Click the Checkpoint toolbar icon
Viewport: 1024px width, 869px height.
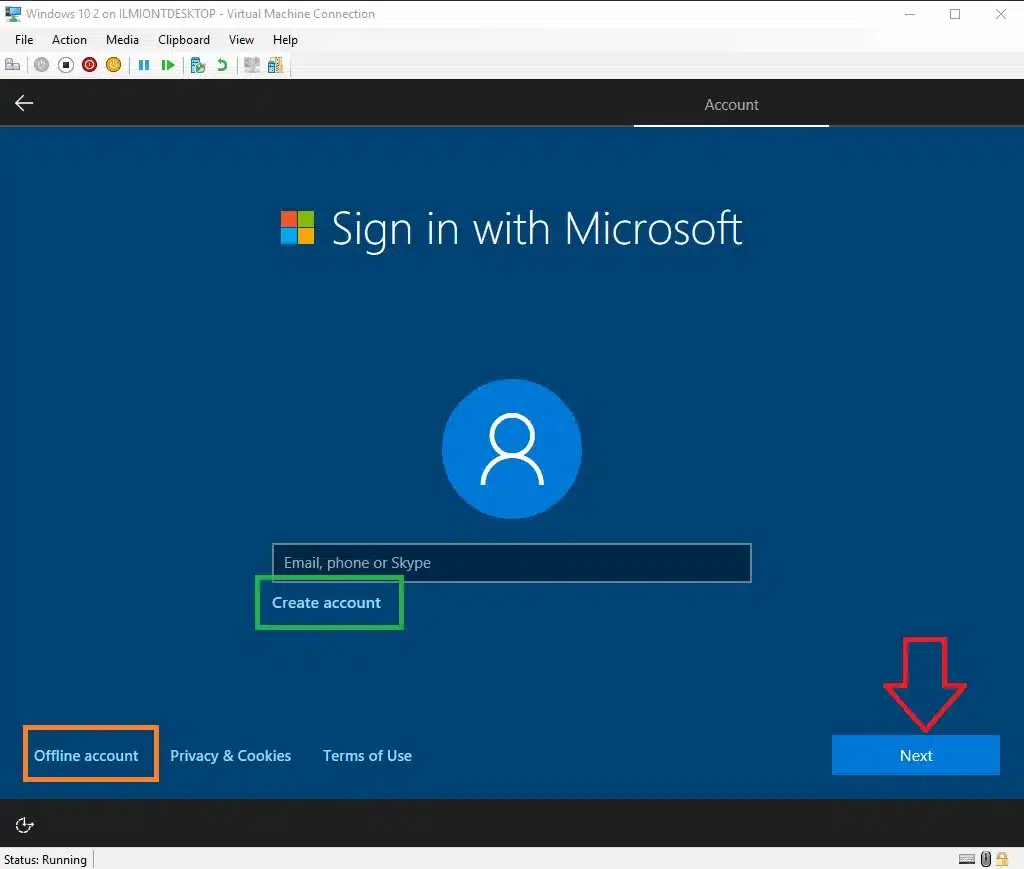coord(198,65)
